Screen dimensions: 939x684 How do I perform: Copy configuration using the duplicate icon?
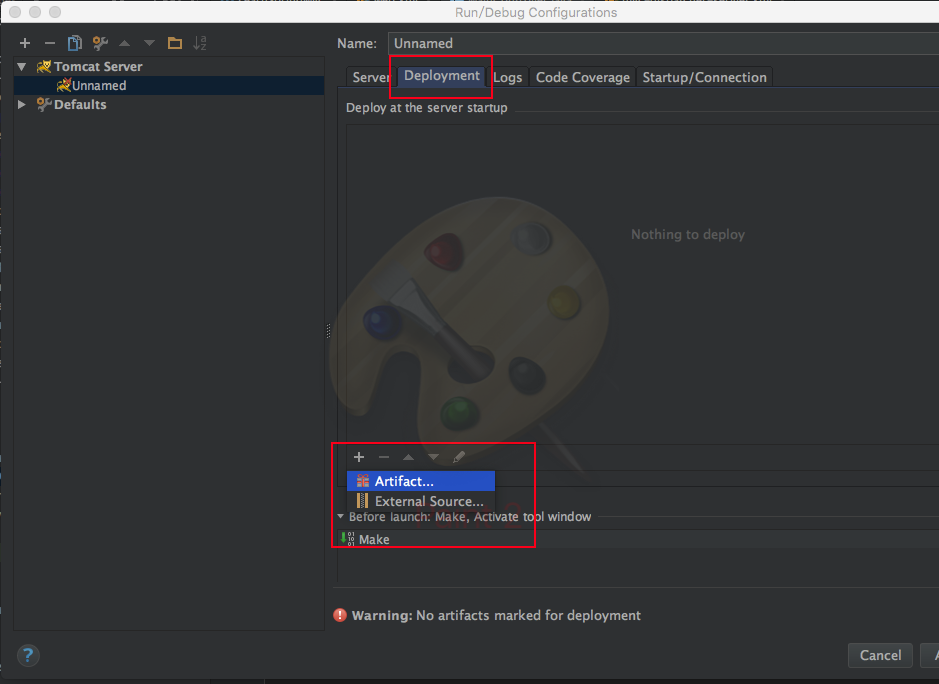(75, 43)
